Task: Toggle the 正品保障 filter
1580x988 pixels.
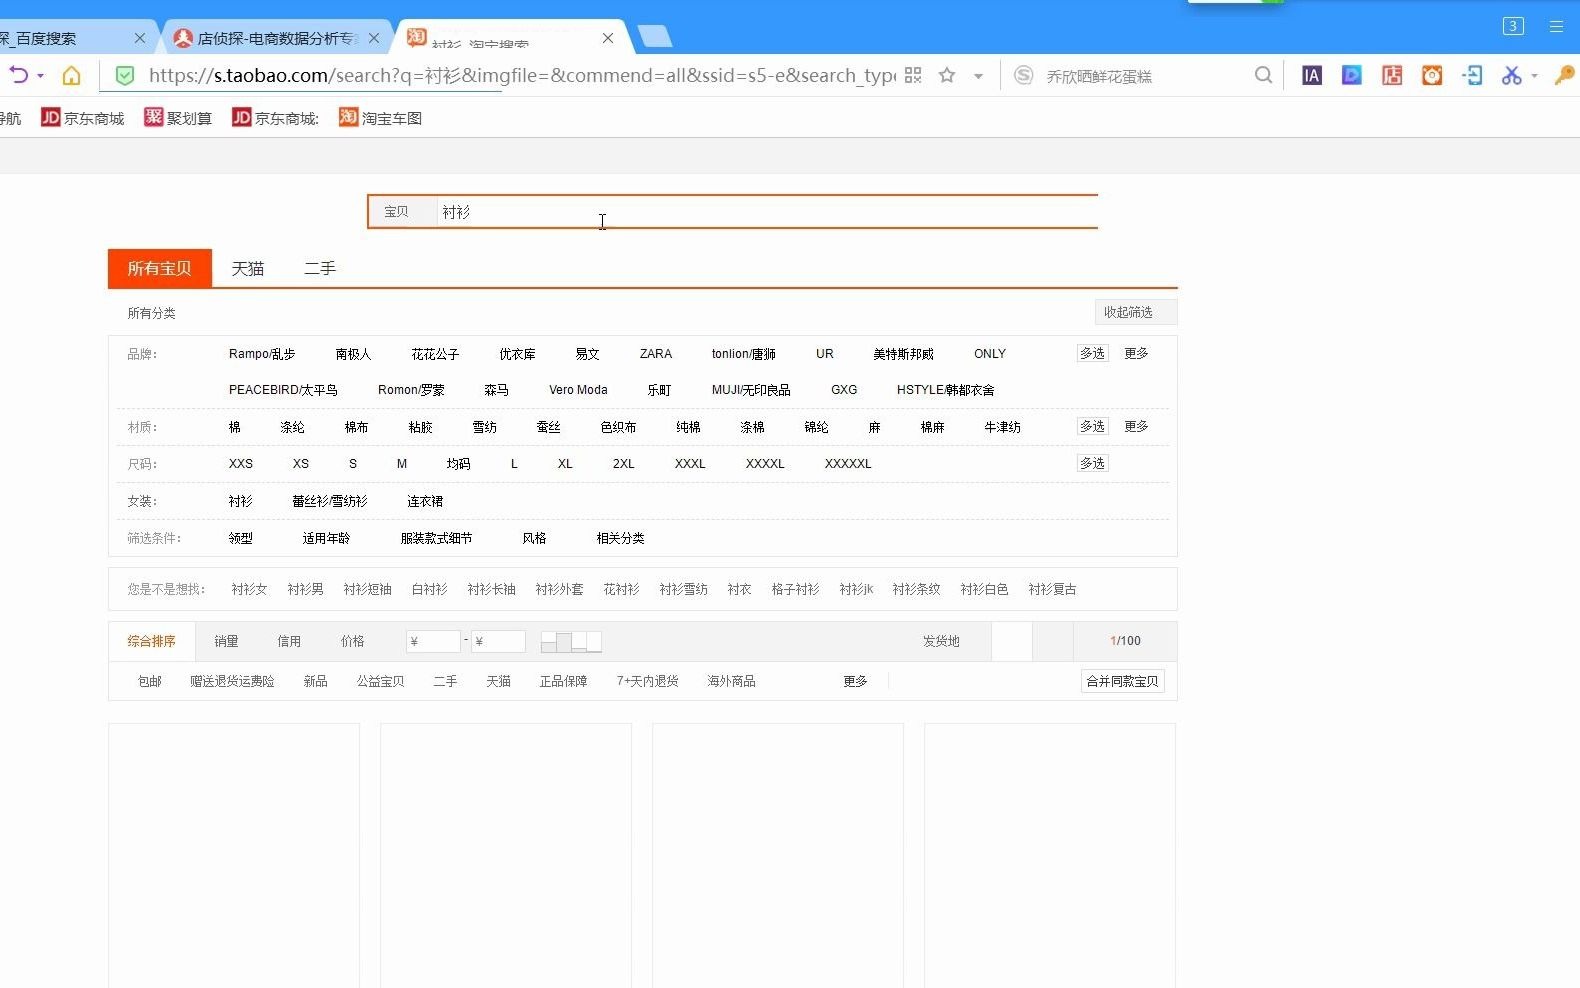Action: click(563, 681)
